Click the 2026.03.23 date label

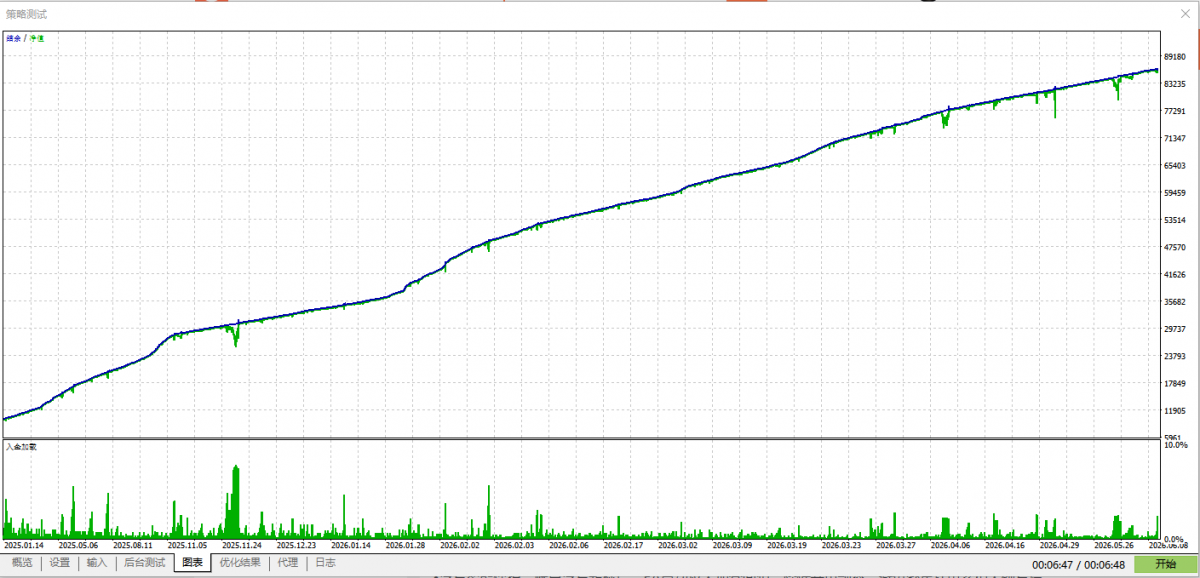(x=840, y=546)
